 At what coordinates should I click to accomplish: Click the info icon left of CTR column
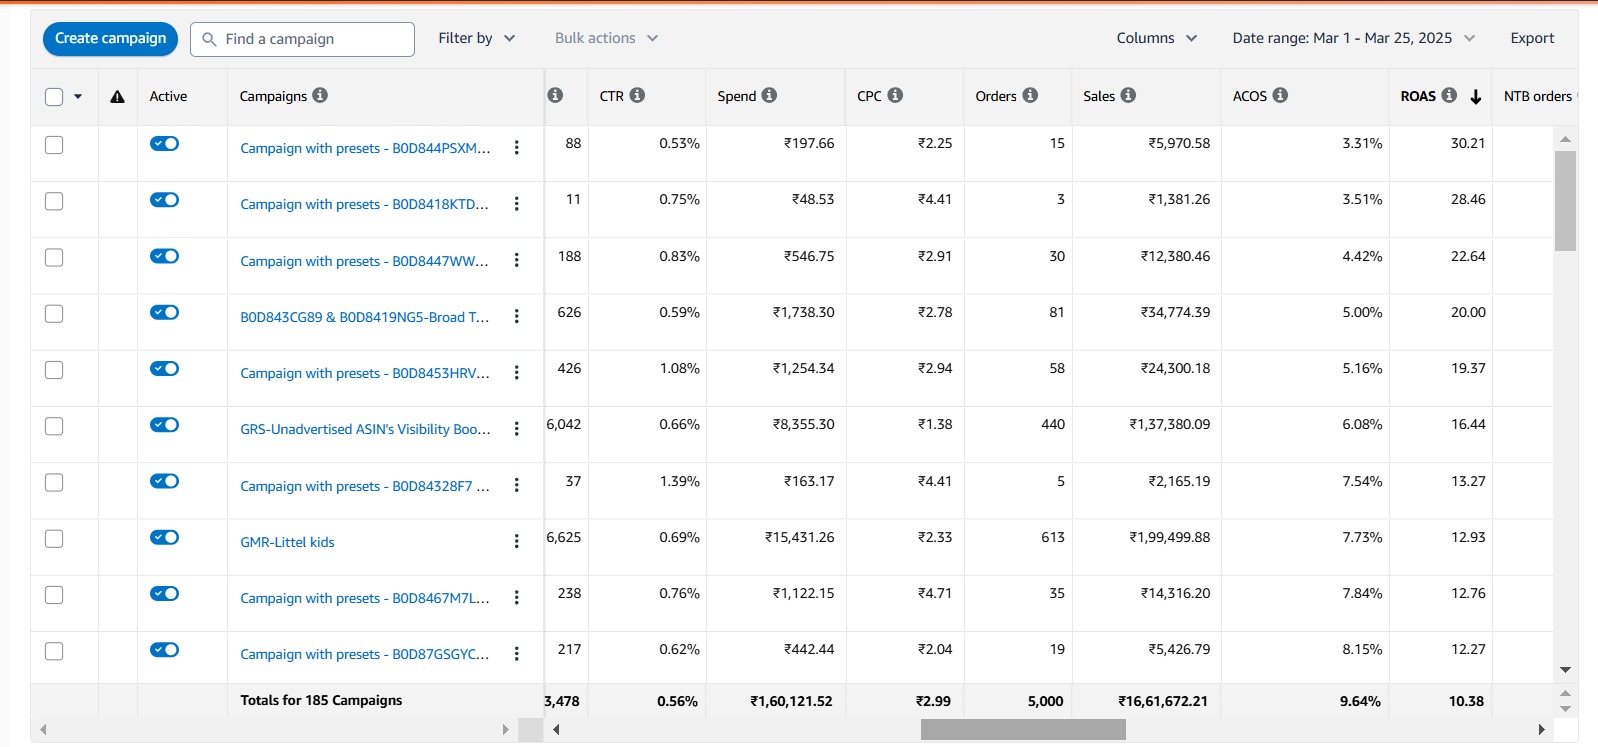point(555,95)
